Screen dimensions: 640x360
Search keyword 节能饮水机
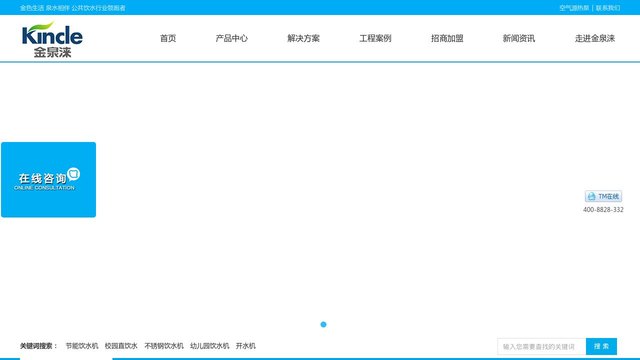click(82, 346)
